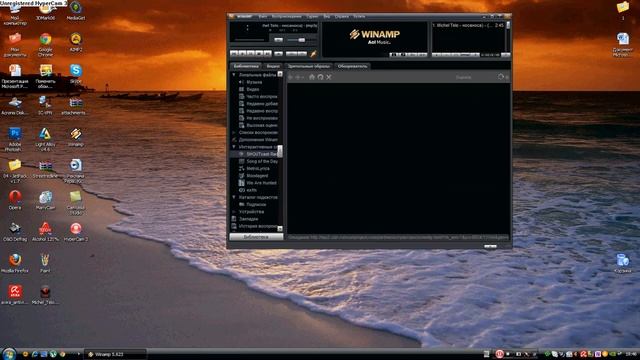Expand the playlists tree node
Image resolution: width=640 pixels, height=360 pixels.
tap(234, 132)
